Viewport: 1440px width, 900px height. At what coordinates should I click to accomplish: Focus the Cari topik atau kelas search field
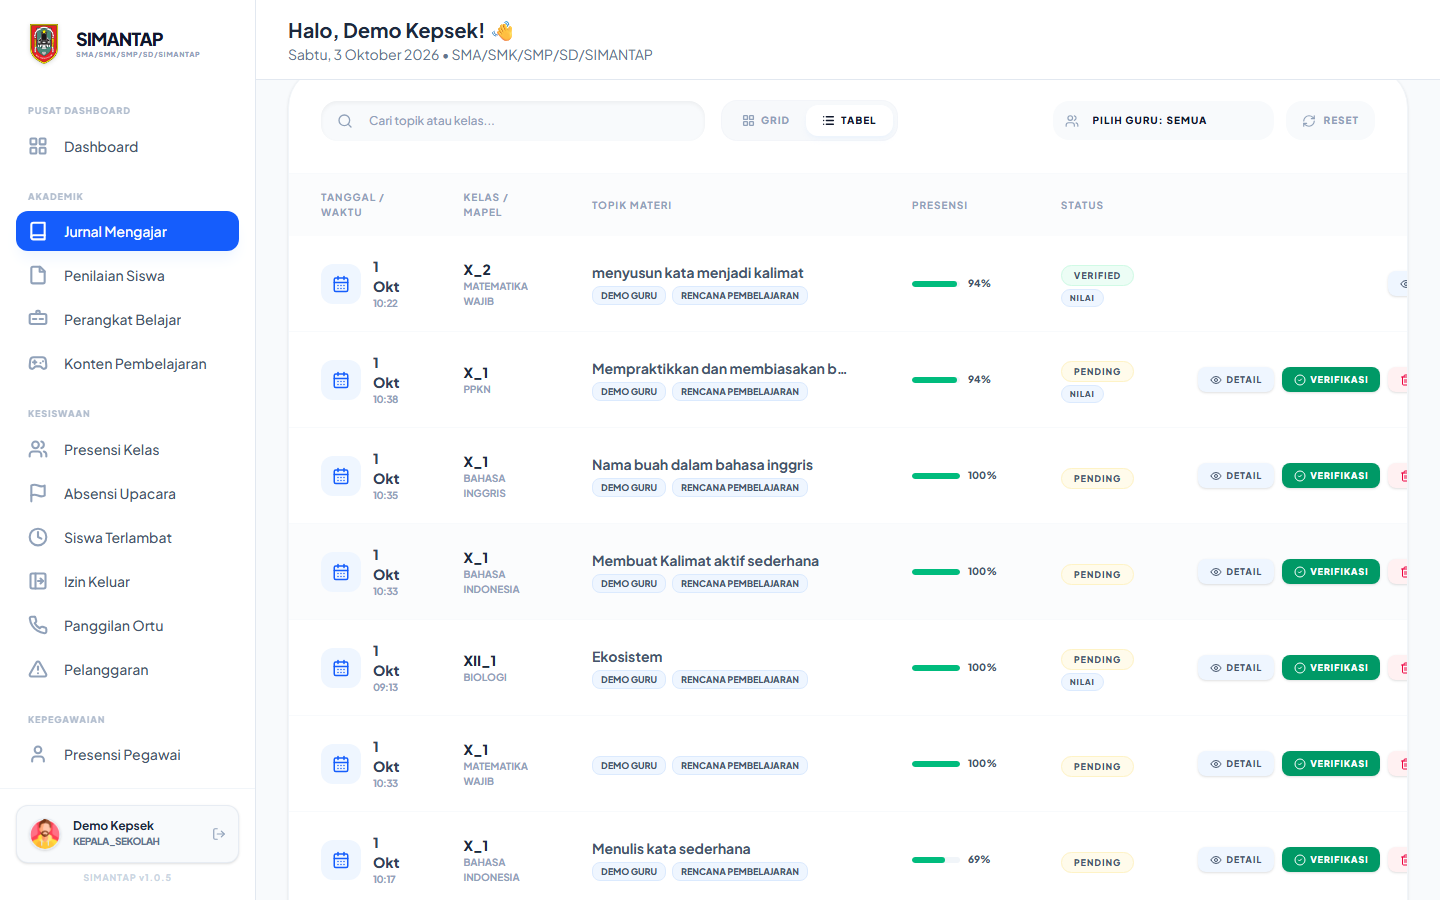pos(513,121)
